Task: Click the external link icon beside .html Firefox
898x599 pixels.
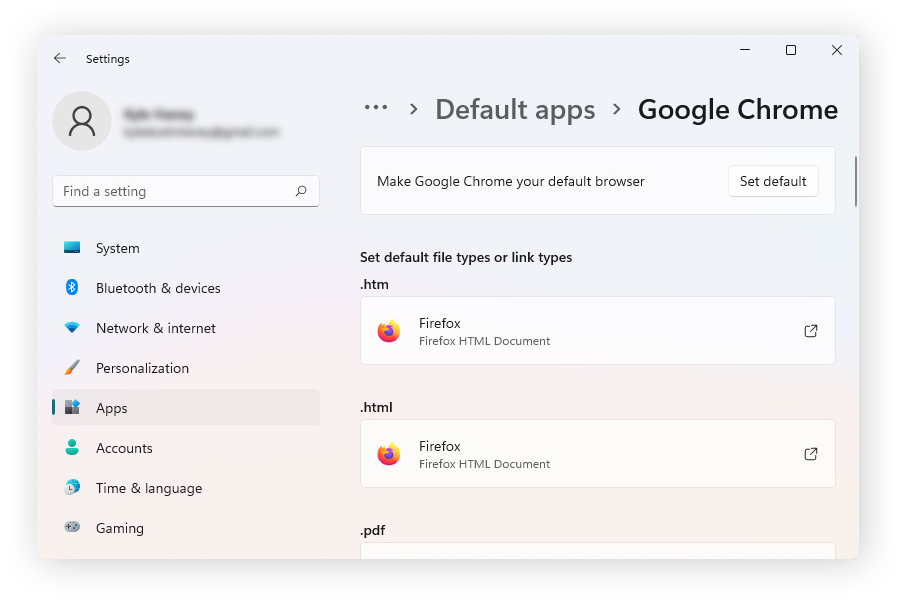Action: pos(811,453)
